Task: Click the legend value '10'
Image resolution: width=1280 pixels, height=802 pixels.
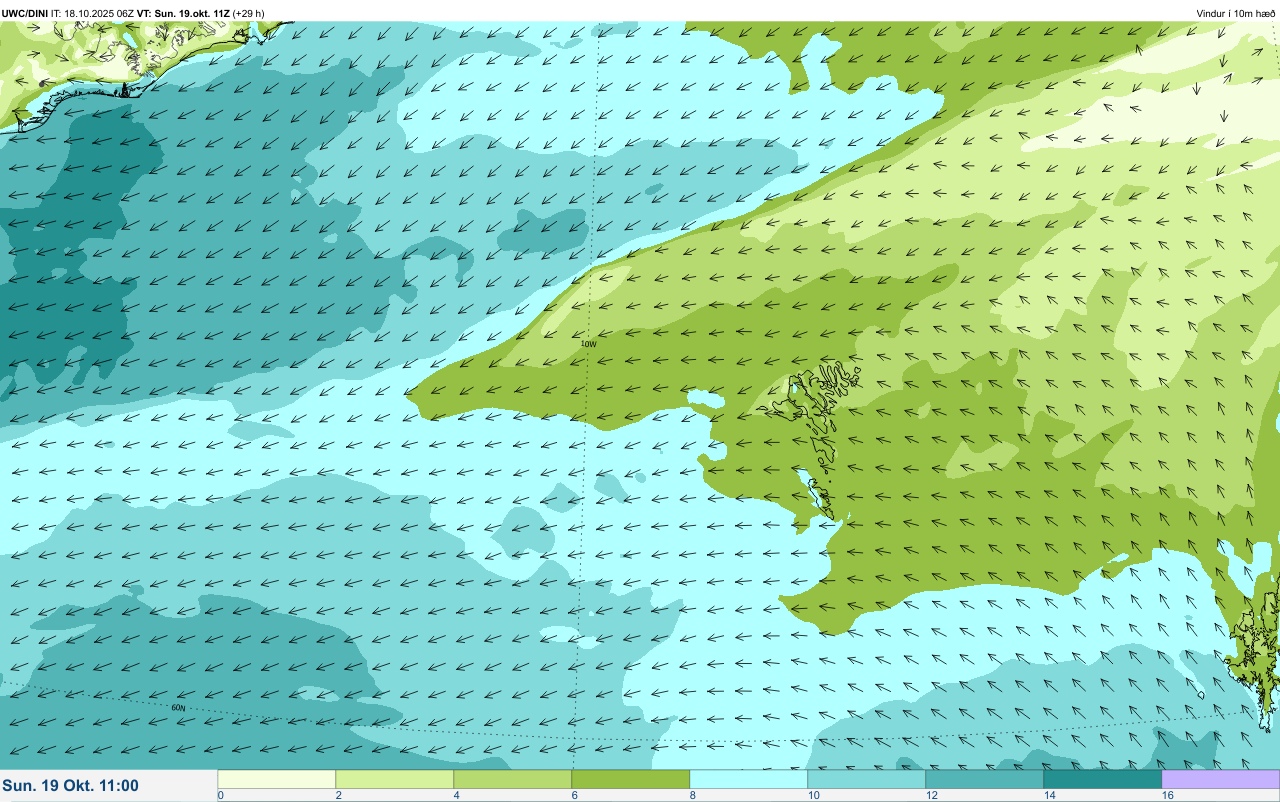Action: click(813, 795)
